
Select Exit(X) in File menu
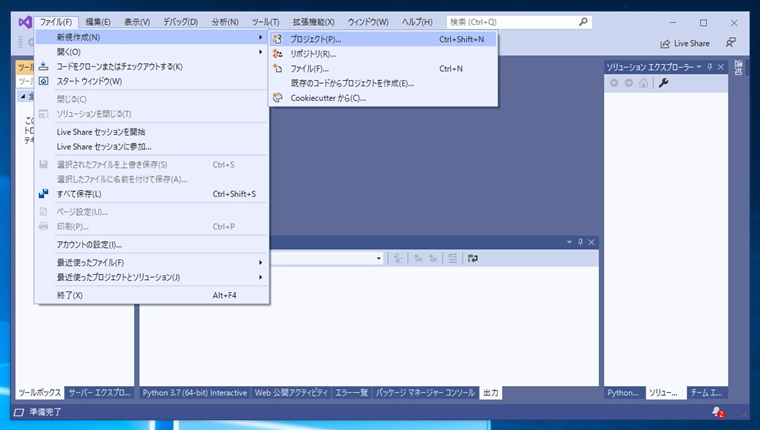[151, 295]
